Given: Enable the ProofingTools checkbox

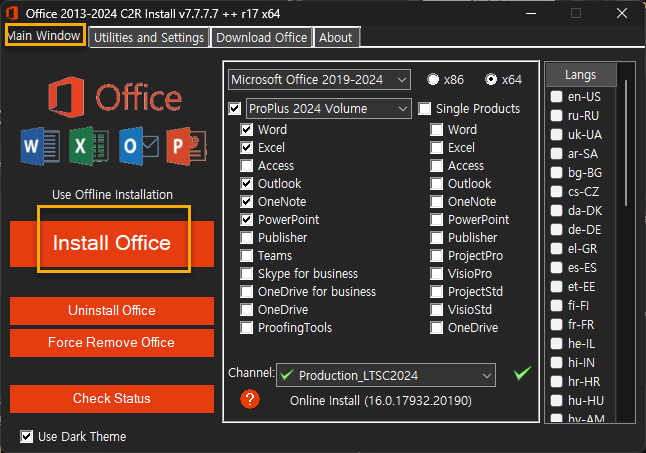Looking at the screenshot, I should pyautogui.click(x=246, y=328).
